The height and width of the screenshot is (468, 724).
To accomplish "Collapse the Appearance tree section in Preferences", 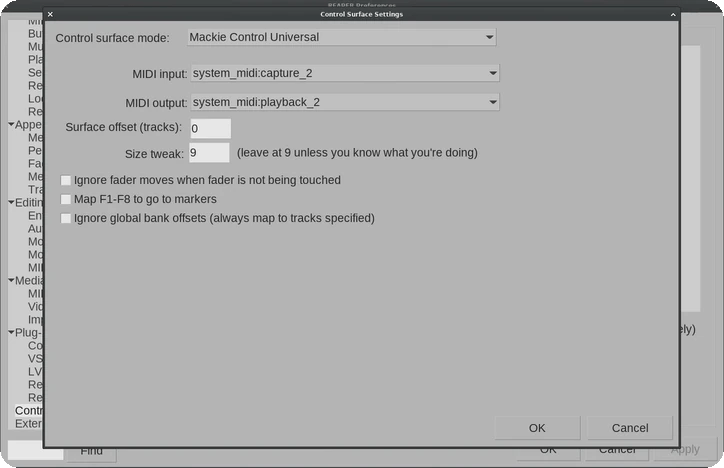I will [11, 124].
